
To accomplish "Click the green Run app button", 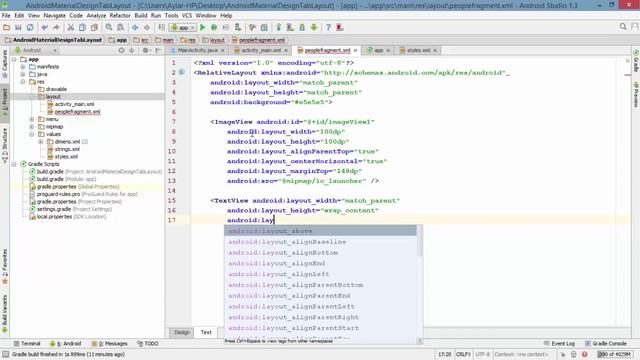I will point(202,27).
